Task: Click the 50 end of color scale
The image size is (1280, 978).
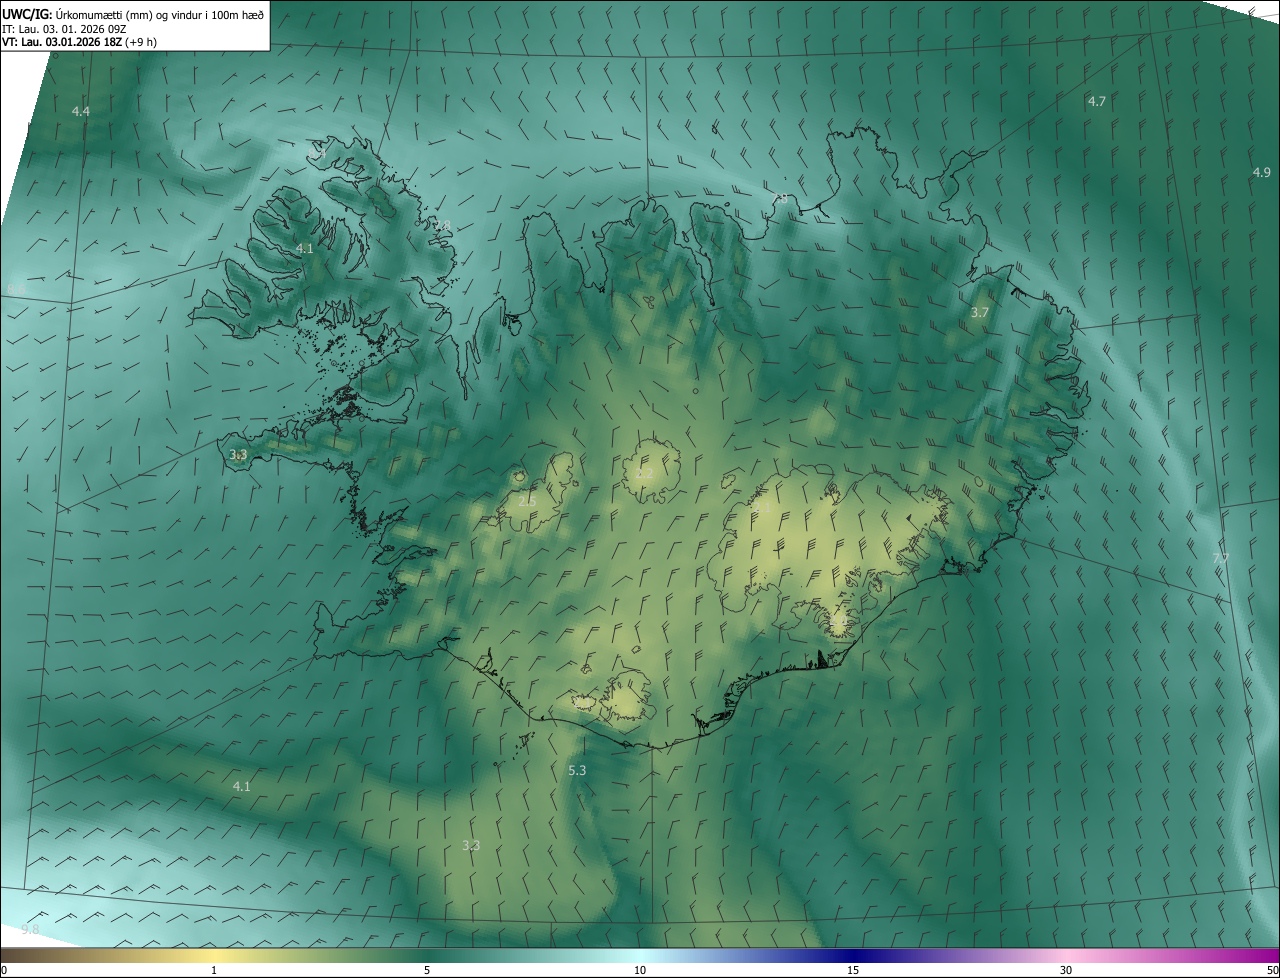Action: coord(1272,970)
